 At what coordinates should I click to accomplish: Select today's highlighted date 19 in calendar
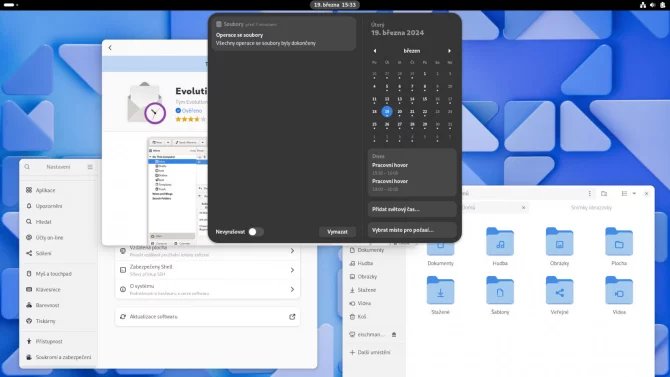pos(387,112)
